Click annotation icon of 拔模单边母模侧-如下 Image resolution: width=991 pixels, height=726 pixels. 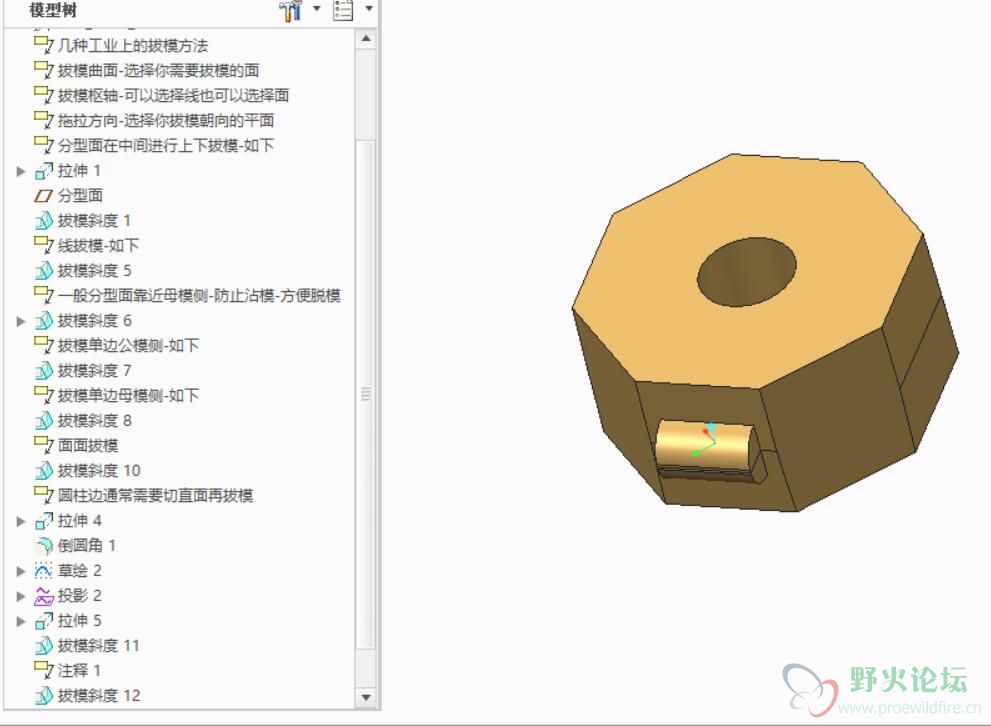pyautogui.click(x=44, y=395)
